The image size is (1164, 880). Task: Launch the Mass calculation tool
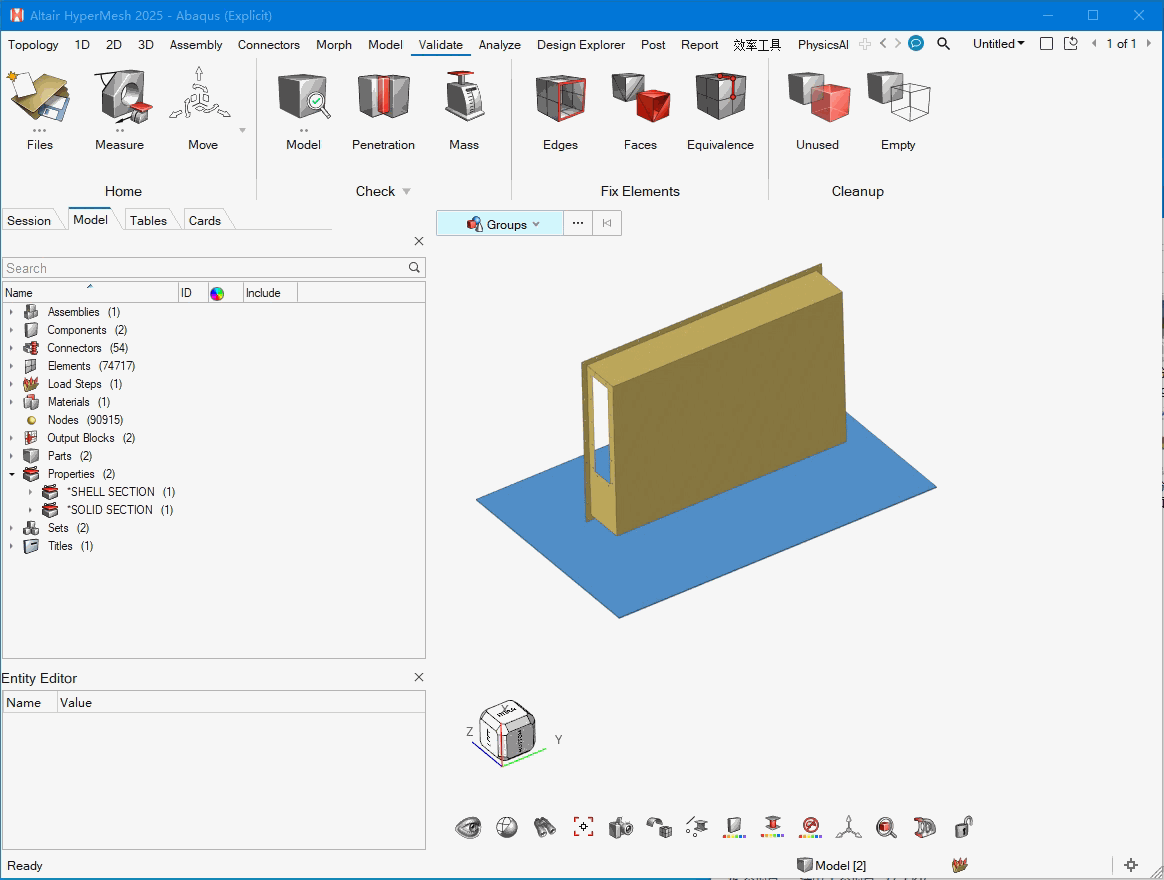(x=464, y=109)
